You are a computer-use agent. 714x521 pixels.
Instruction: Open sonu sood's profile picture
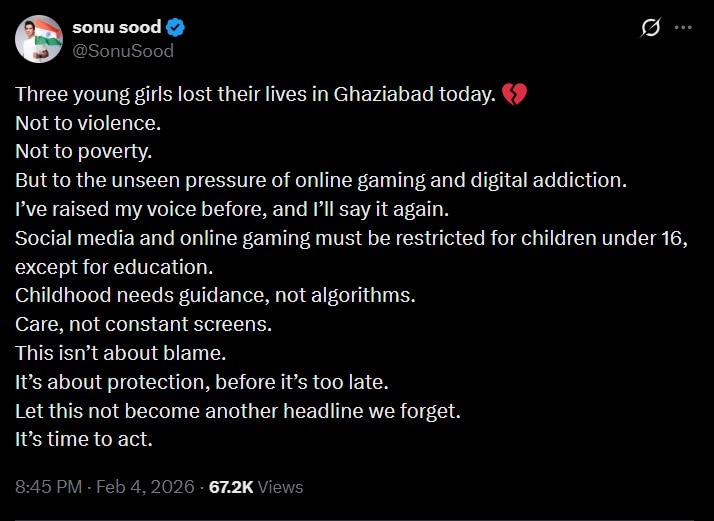(x=39, y=38)
